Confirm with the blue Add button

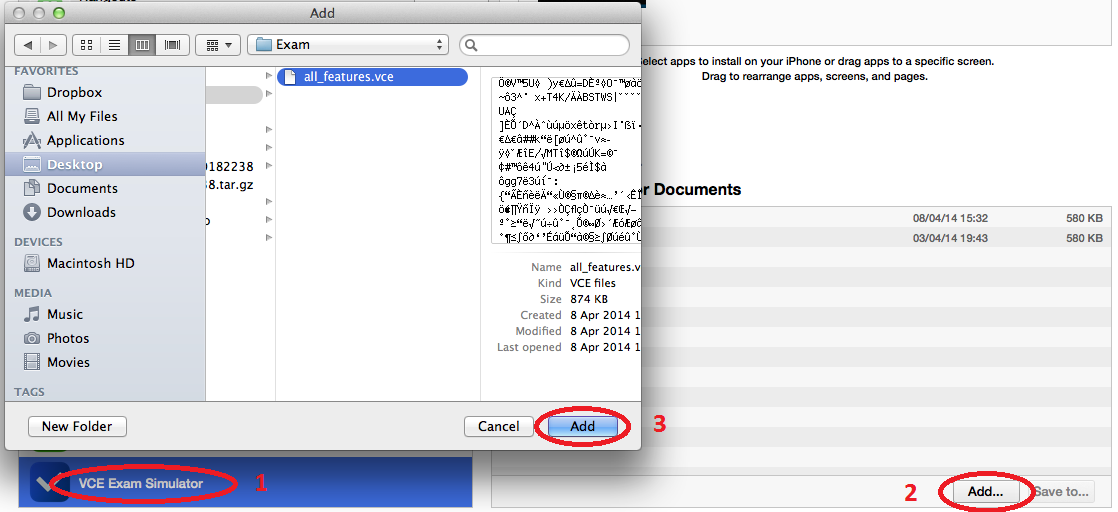pos(583,426)
